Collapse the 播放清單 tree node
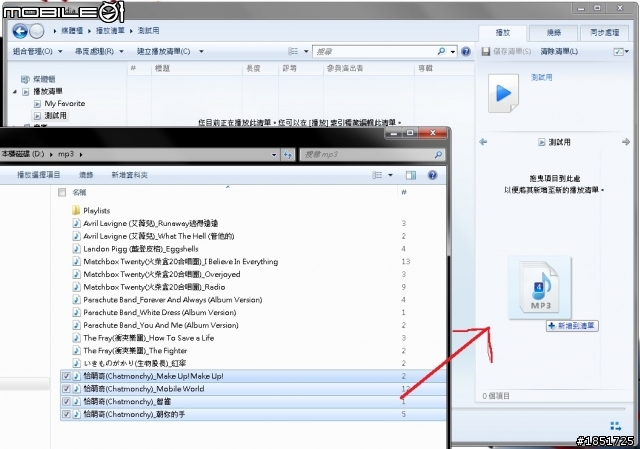The image size is (640, 449). click(15, 91)
